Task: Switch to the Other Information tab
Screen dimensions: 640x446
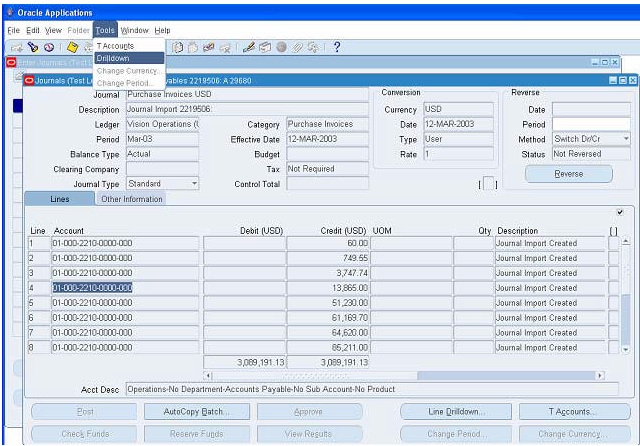Action: [x=131, y=199]
